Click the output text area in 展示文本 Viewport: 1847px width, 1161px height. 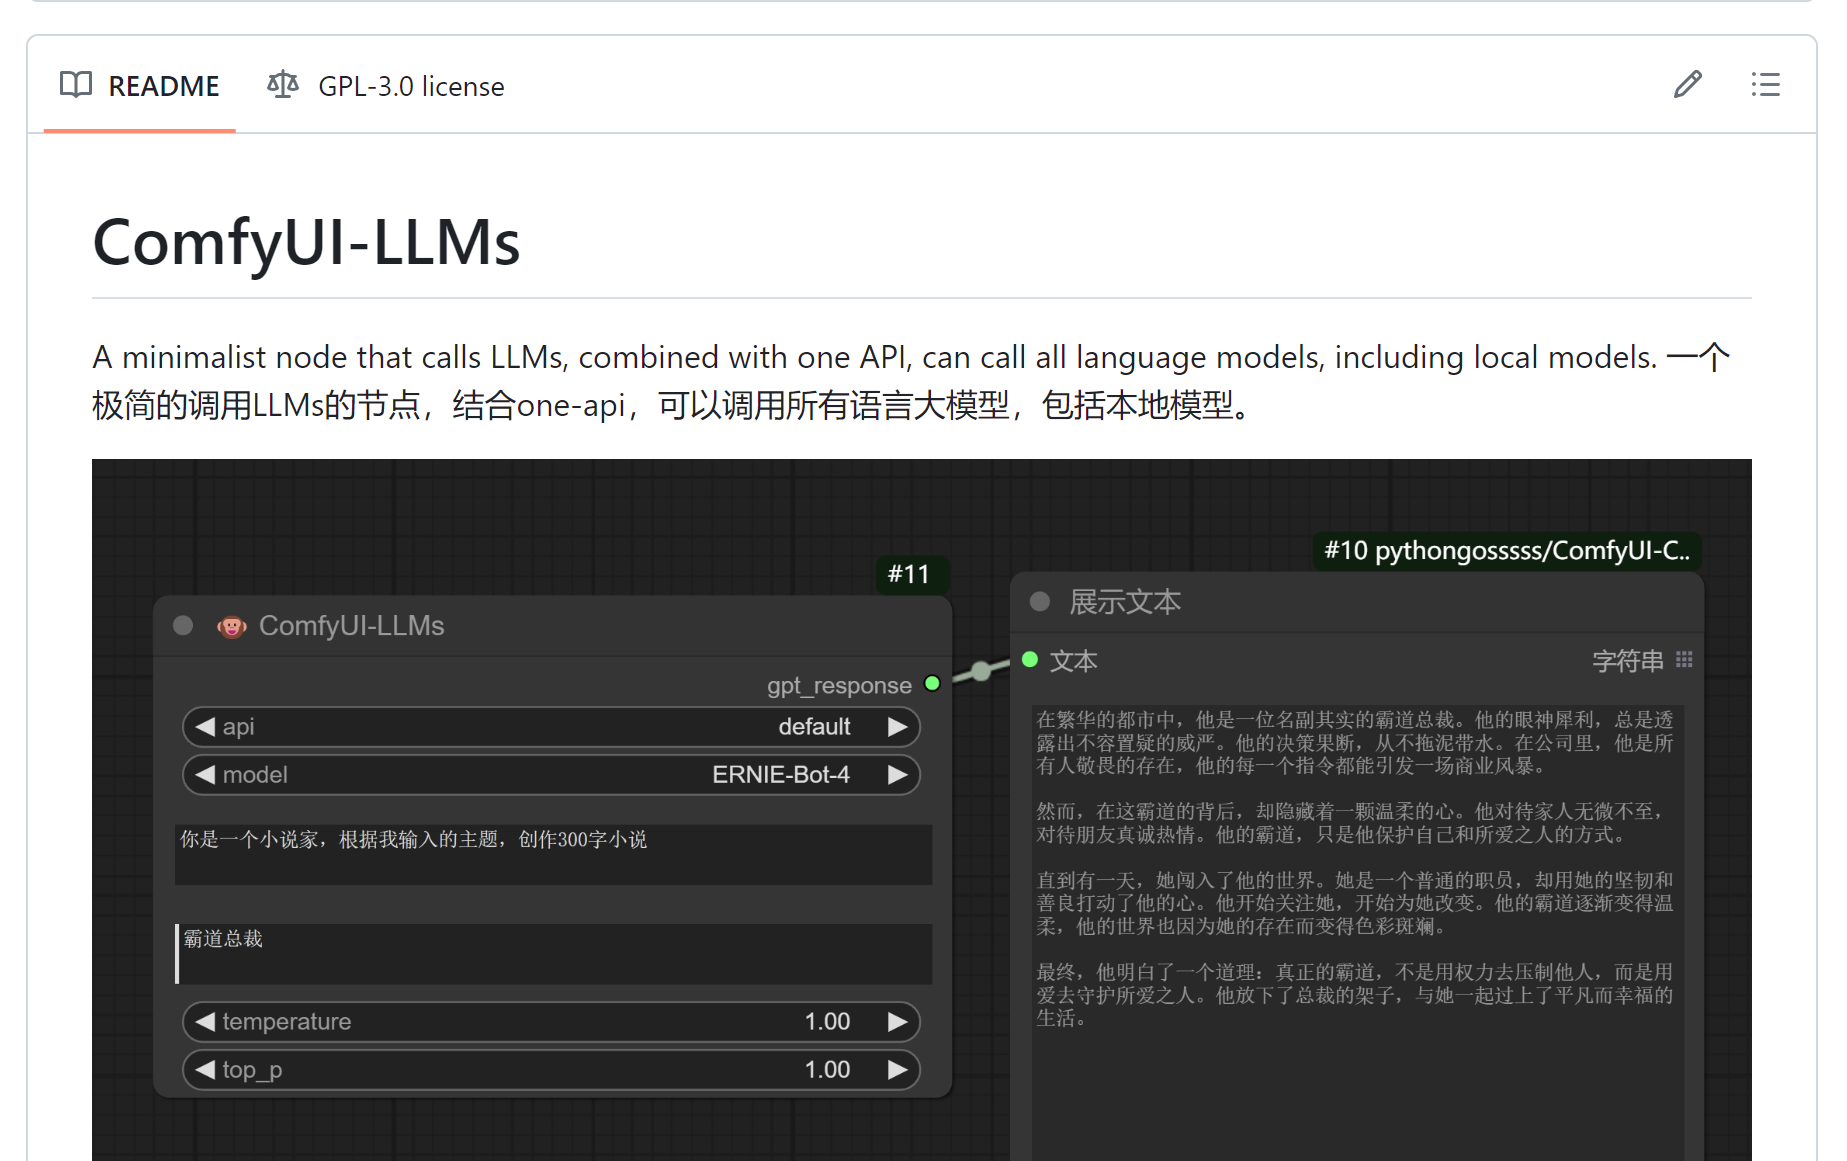click(1357, 932)
